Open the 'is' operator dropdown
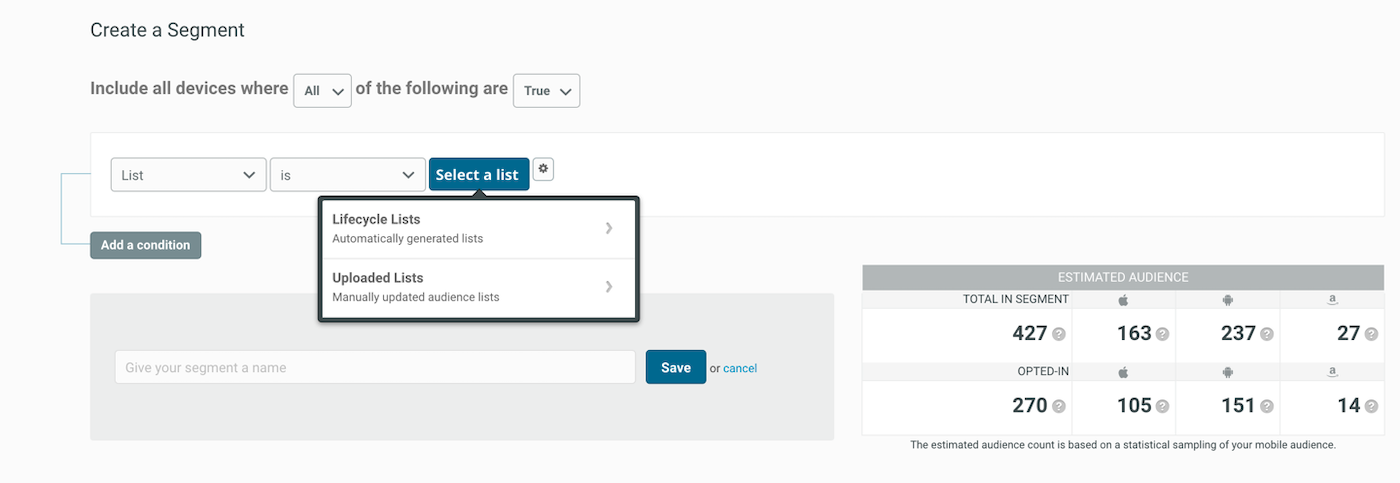This screenshot has width=1400, height=483. coord(347,175)
